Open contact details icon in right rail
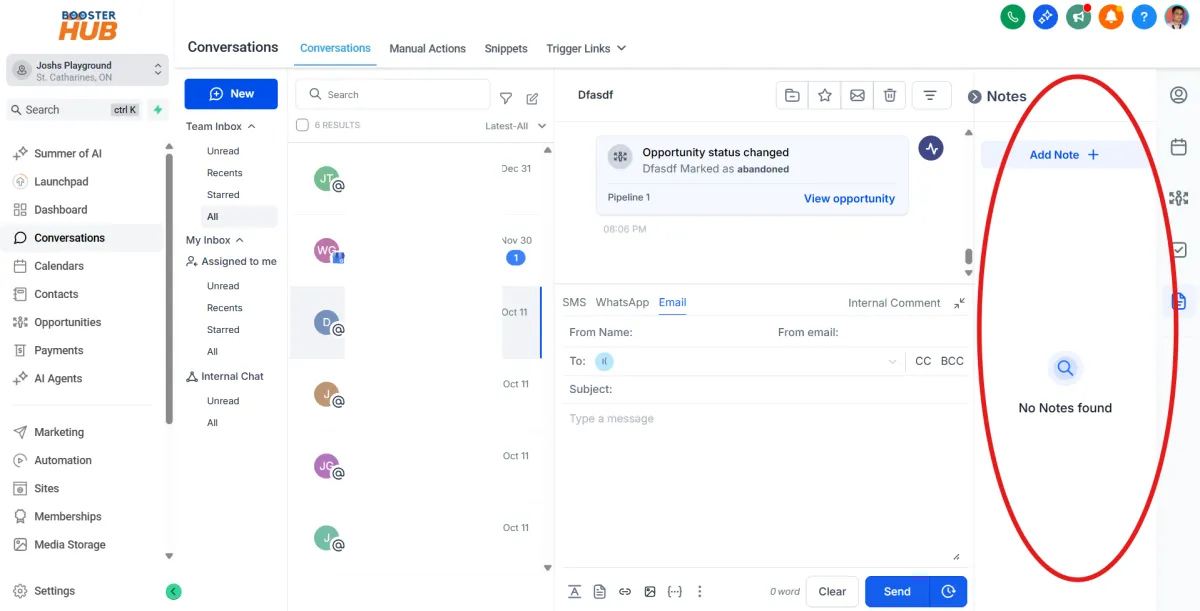 click(1179, 95)
